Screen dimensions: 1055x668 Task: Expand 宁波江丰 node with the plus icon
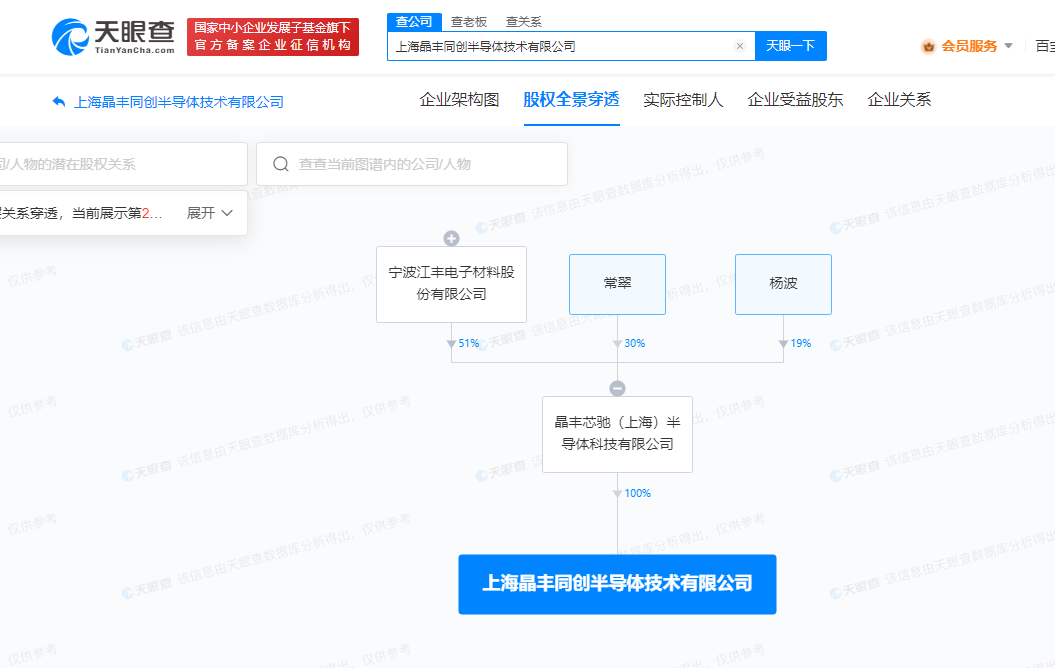450,238
